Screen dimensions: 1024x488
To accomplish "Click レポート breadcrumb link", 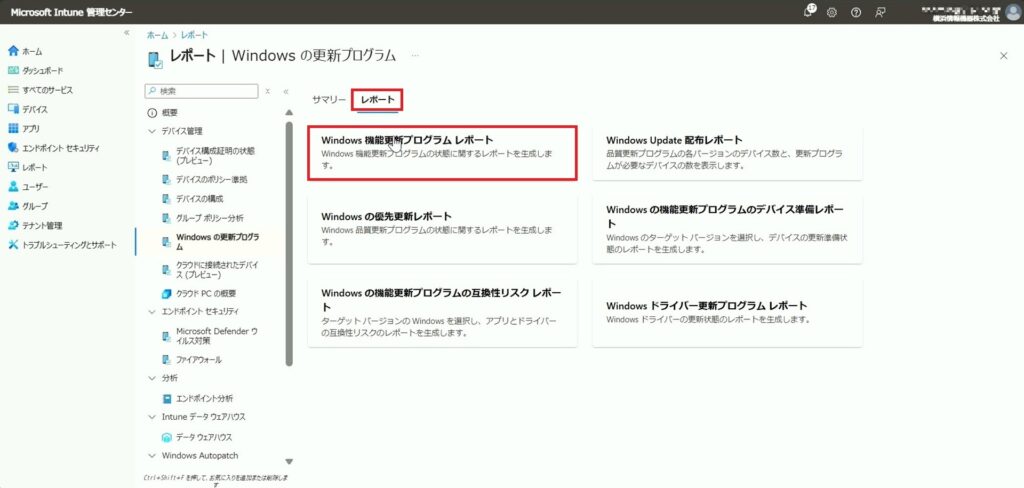I will [x=194, y=35].
